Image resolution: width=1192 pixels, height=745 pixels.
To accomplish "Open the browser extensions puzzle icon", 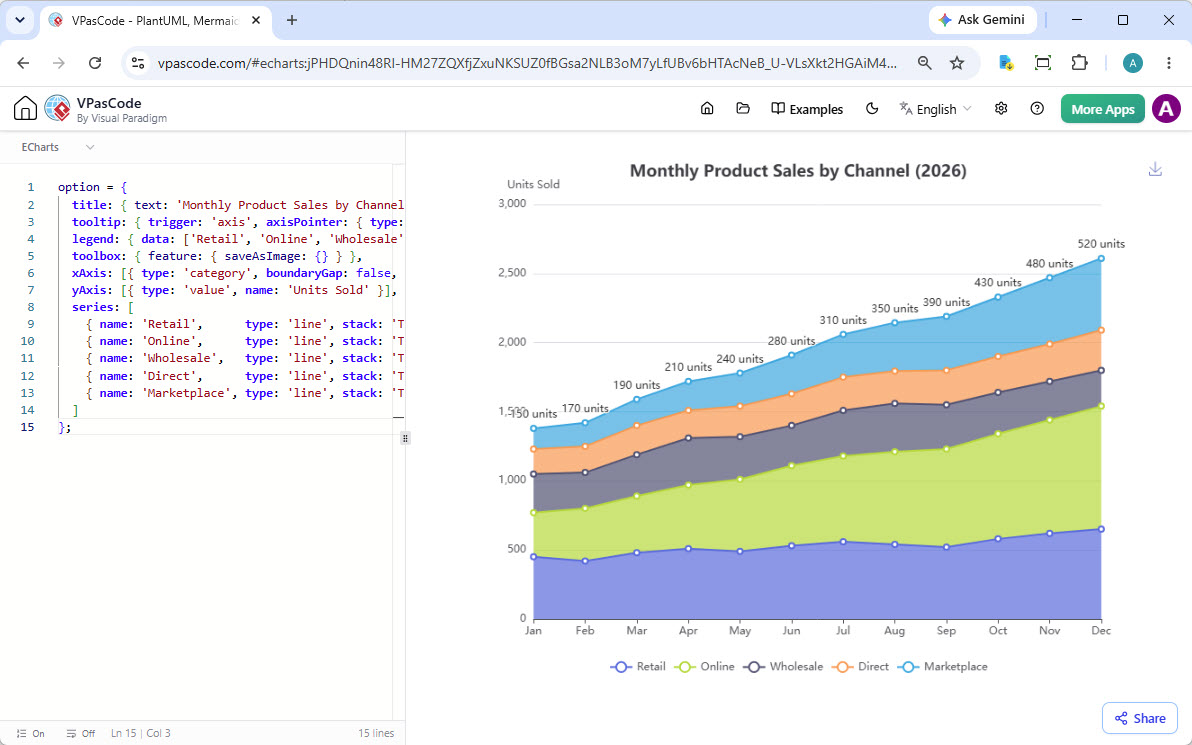I will point(1079,63).
